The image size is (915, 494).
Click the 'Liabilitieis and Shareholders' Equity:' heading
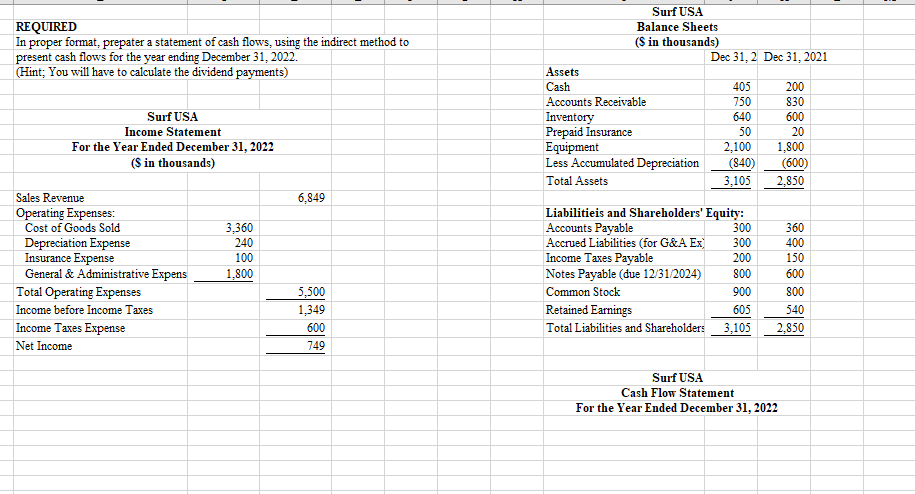(645, 213)
